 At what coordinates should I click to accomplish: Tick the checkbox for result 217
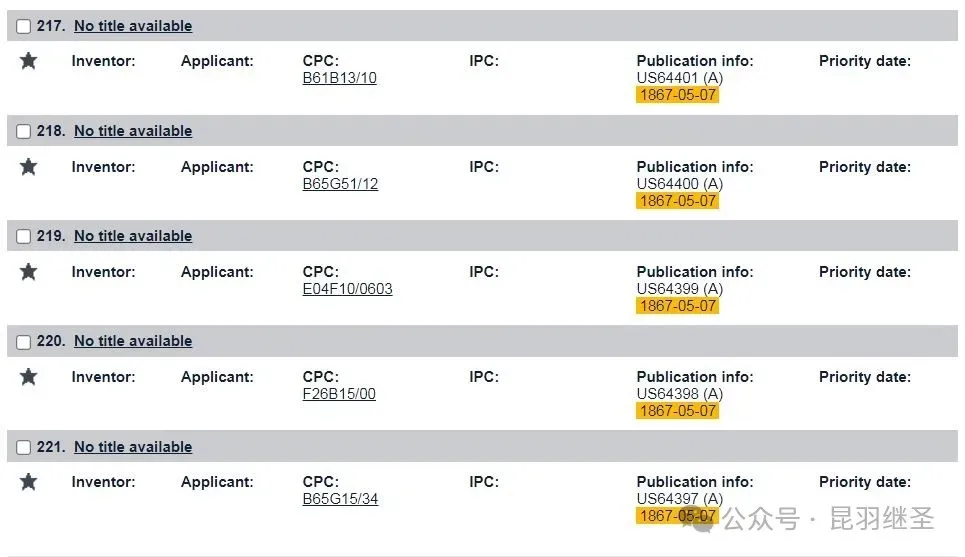point(24,27)
